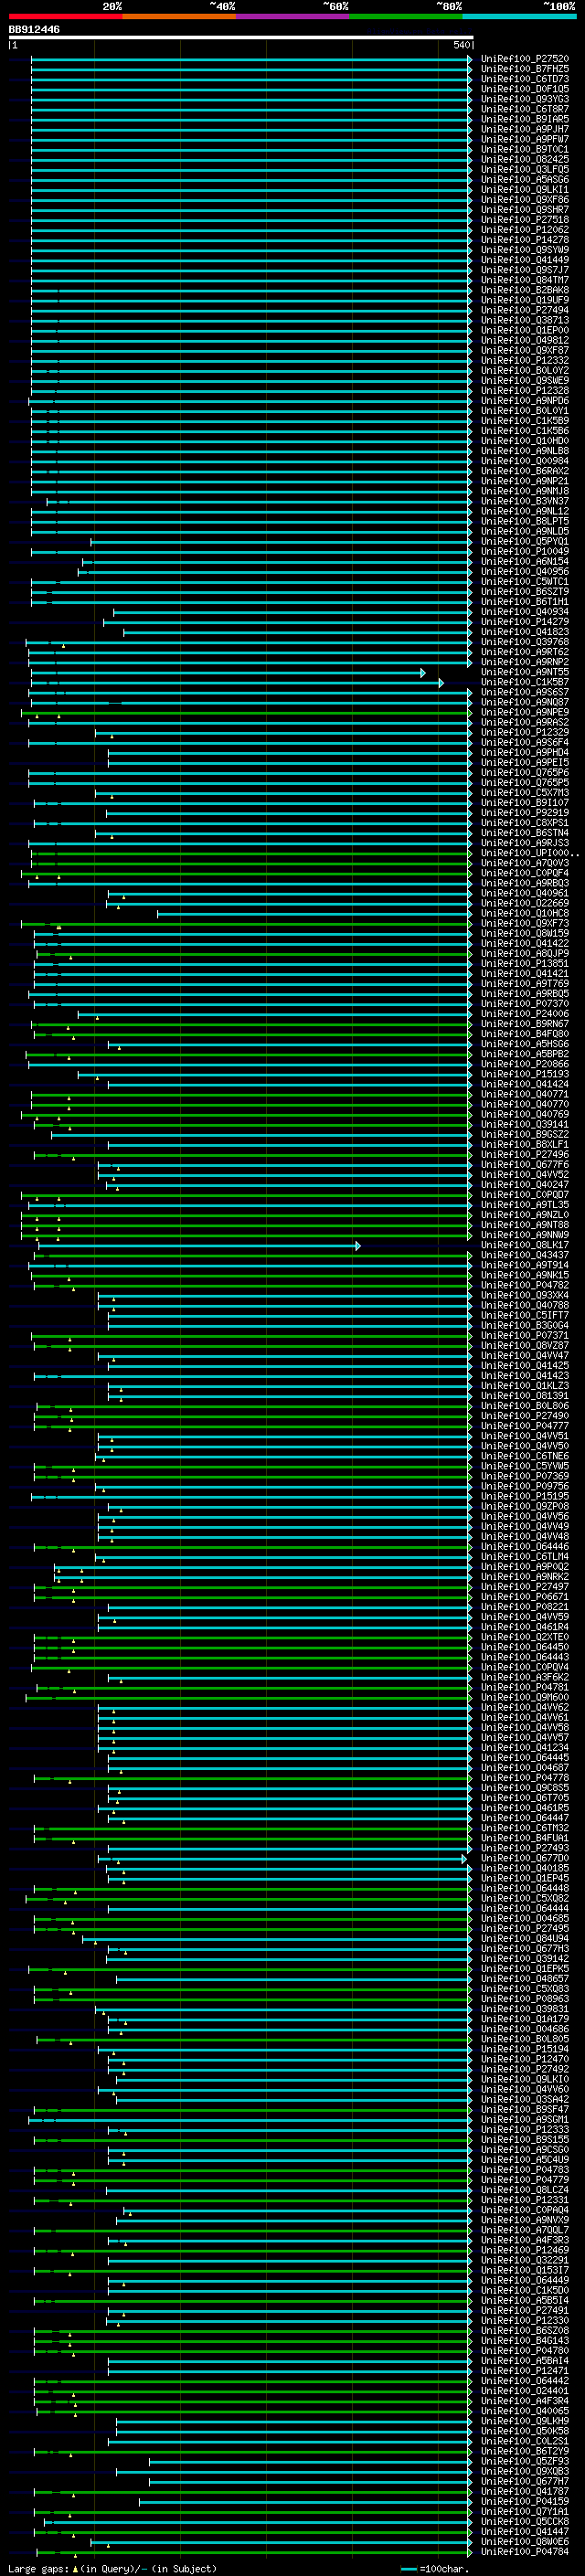Click label UniRef100_C1K5B7
The image size is (585, 2576).
525,682
